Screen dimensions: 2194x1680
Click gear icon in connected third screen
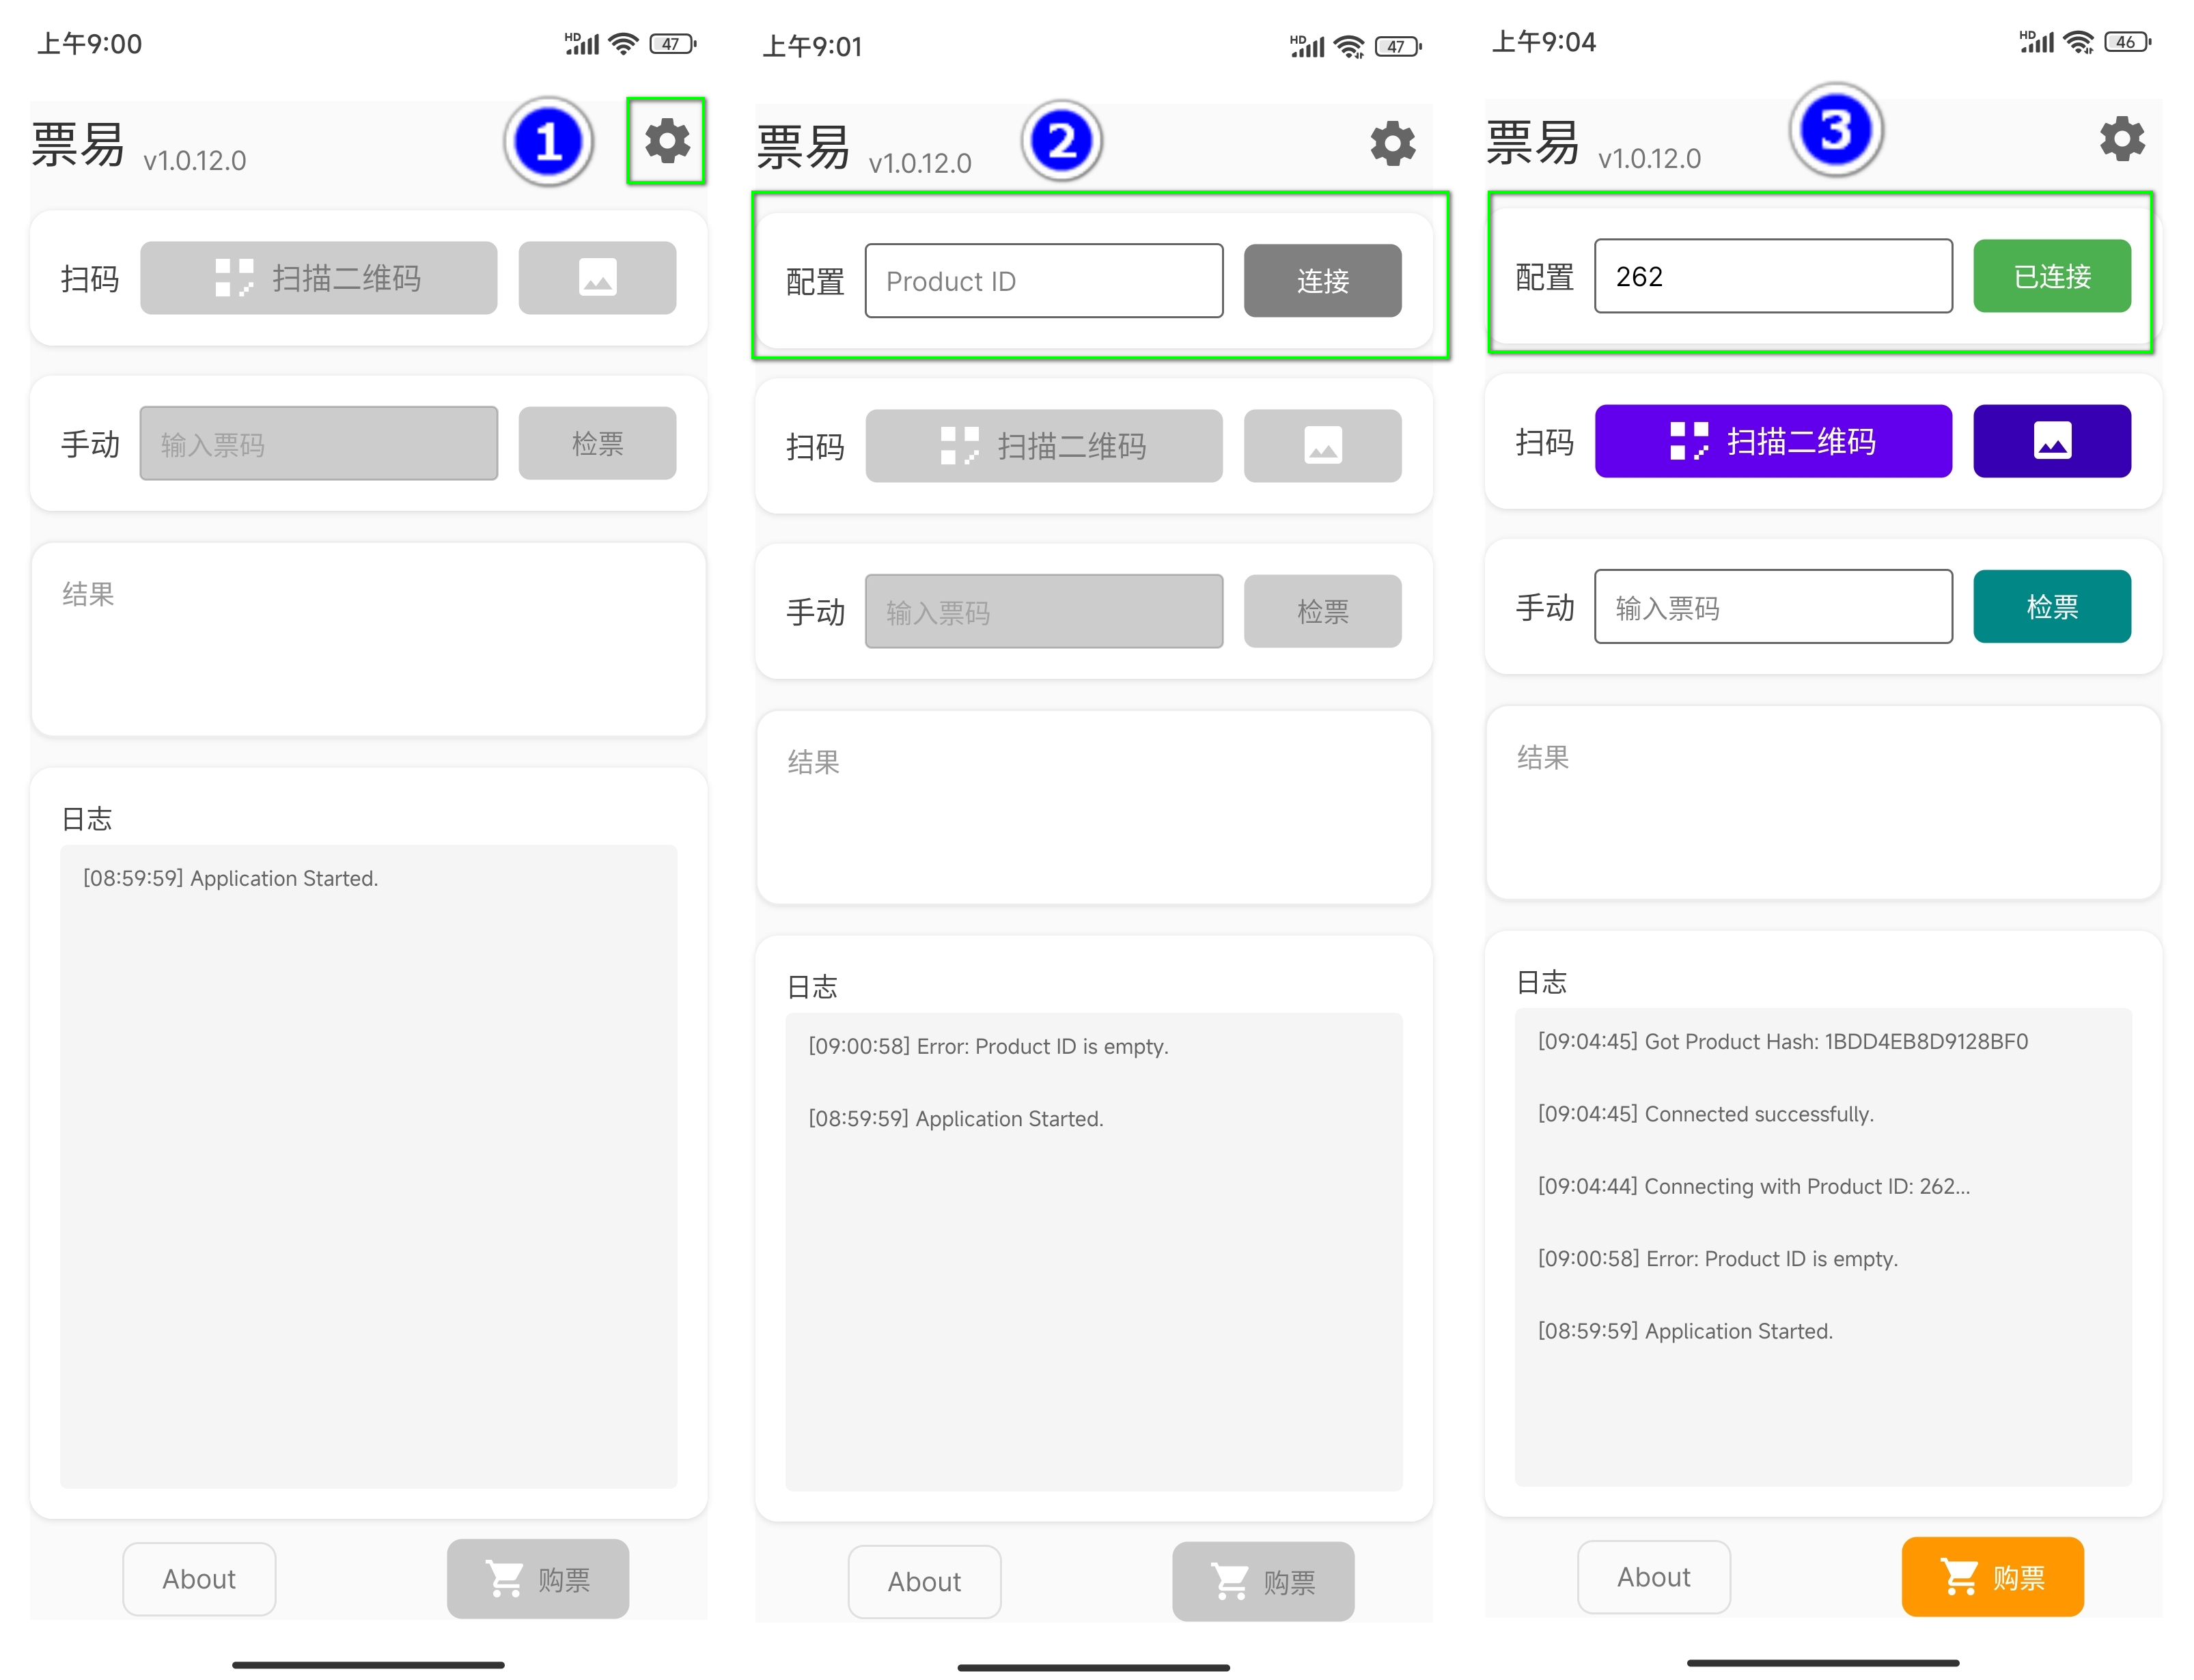pos(2121,139)
